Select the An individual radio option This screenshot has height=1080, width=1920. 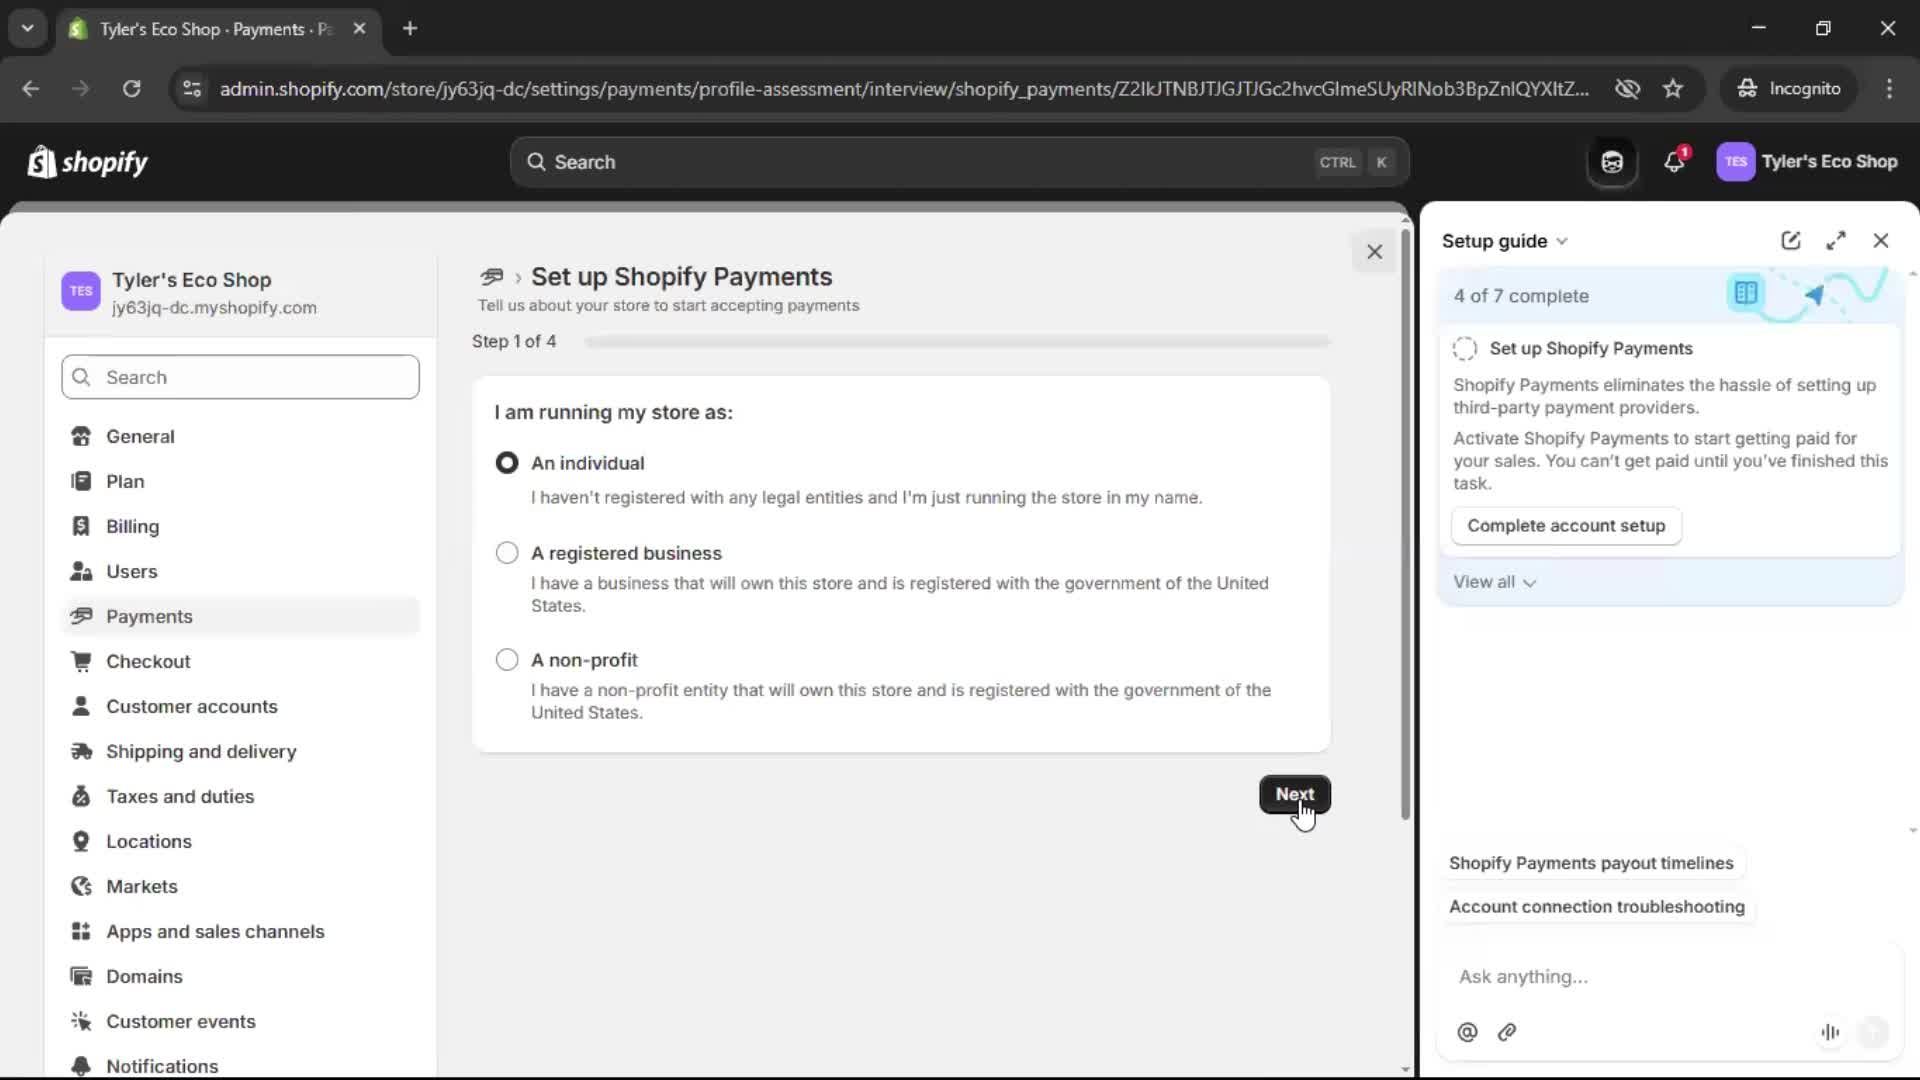click(507, 463)
